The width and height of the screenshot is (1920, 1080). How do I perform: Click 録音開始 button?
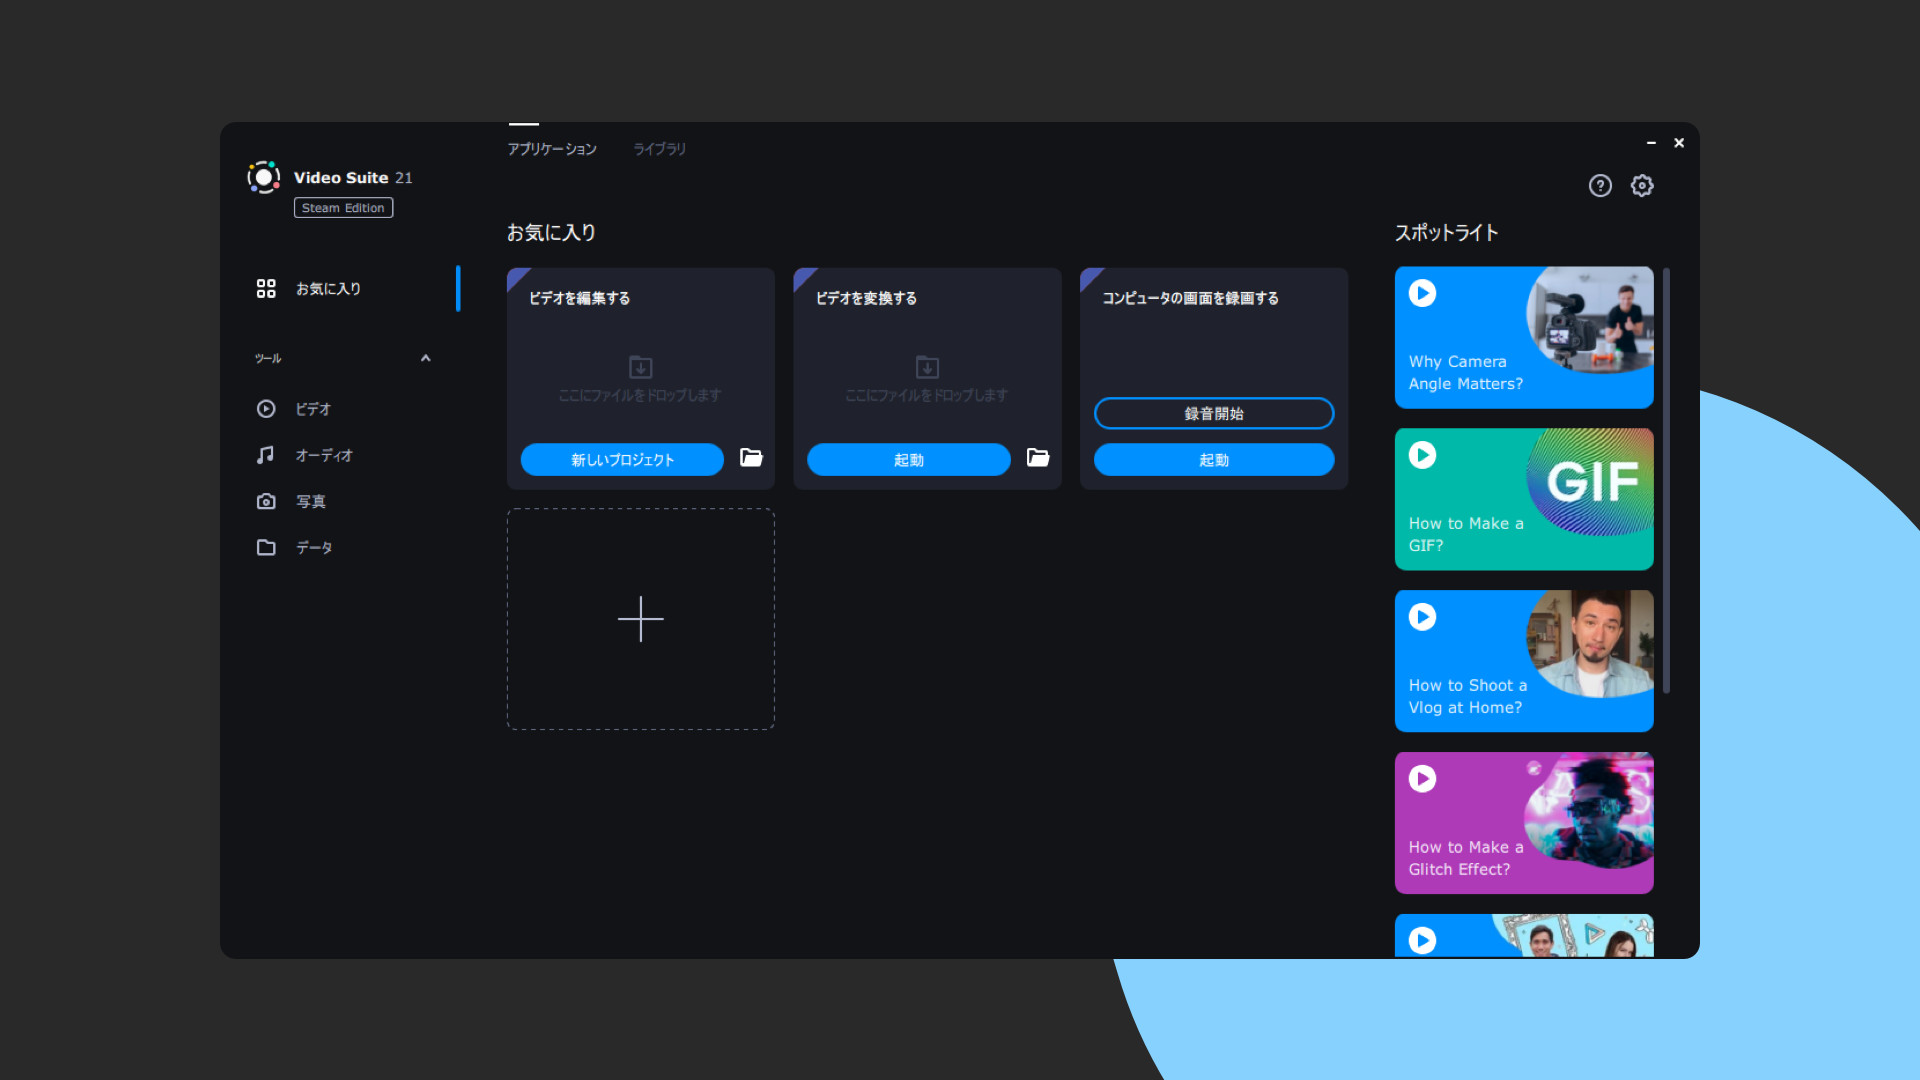click(1213, 413)
